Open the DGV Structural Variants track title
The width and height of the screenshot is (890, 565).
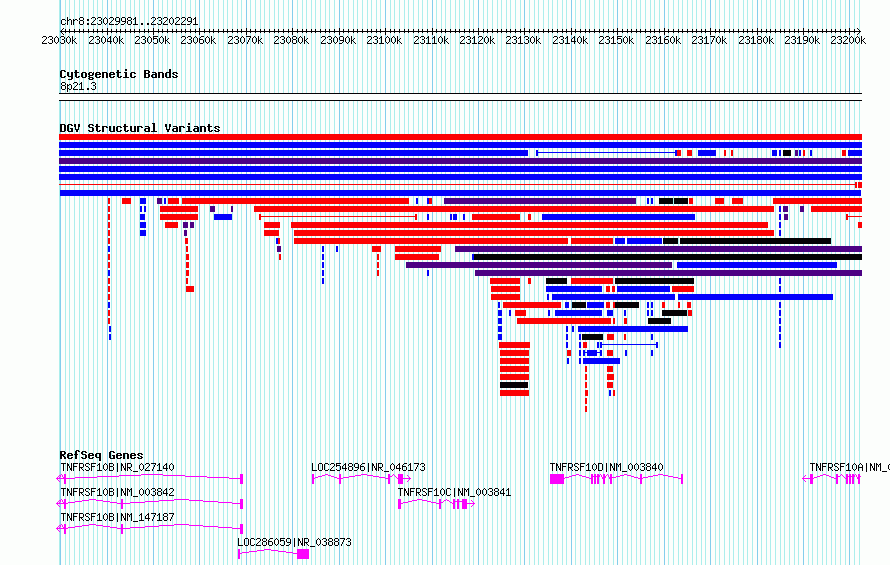tap(140, 128)
